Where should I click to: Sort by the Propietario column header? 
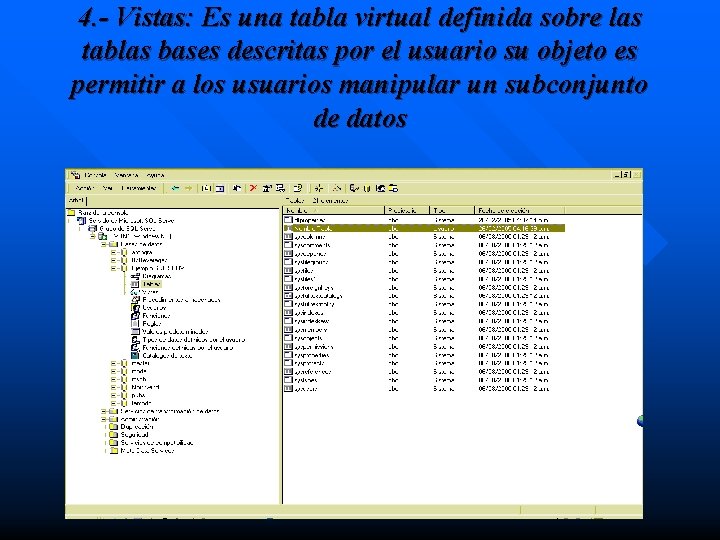tap(407, 210)
